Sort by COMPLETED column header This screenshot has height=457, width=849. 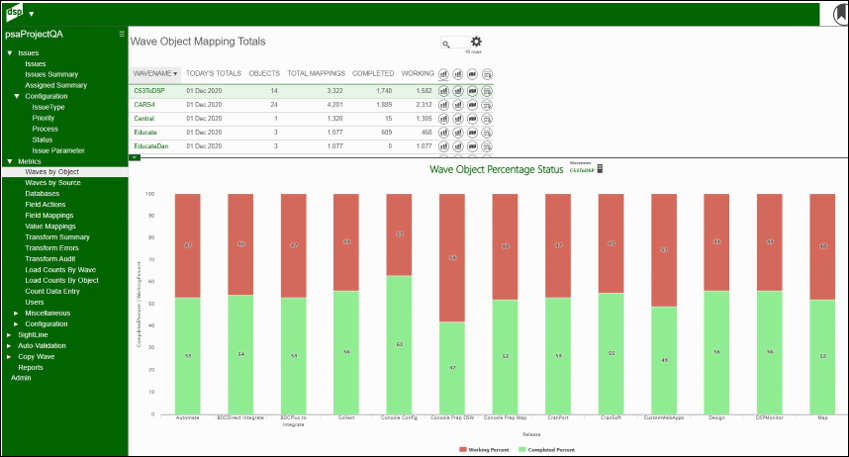373,73
